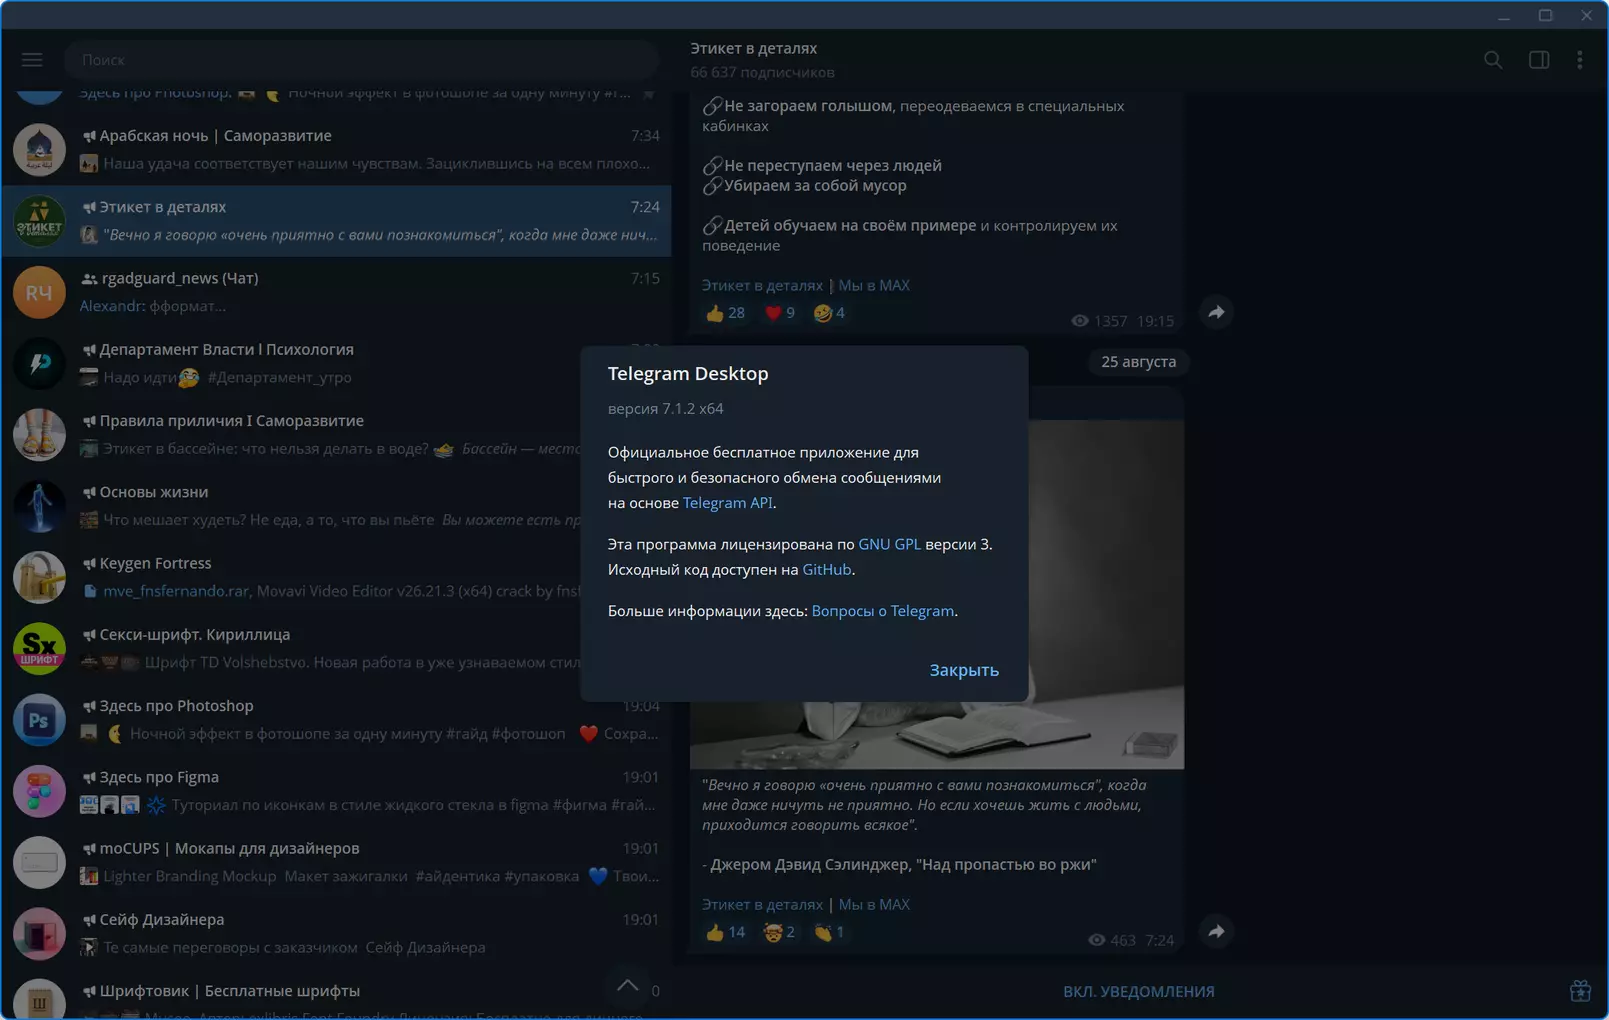Click the heart reaction with 9
The width and height of the screenshot is (1609, 1020).
(779, 313)
